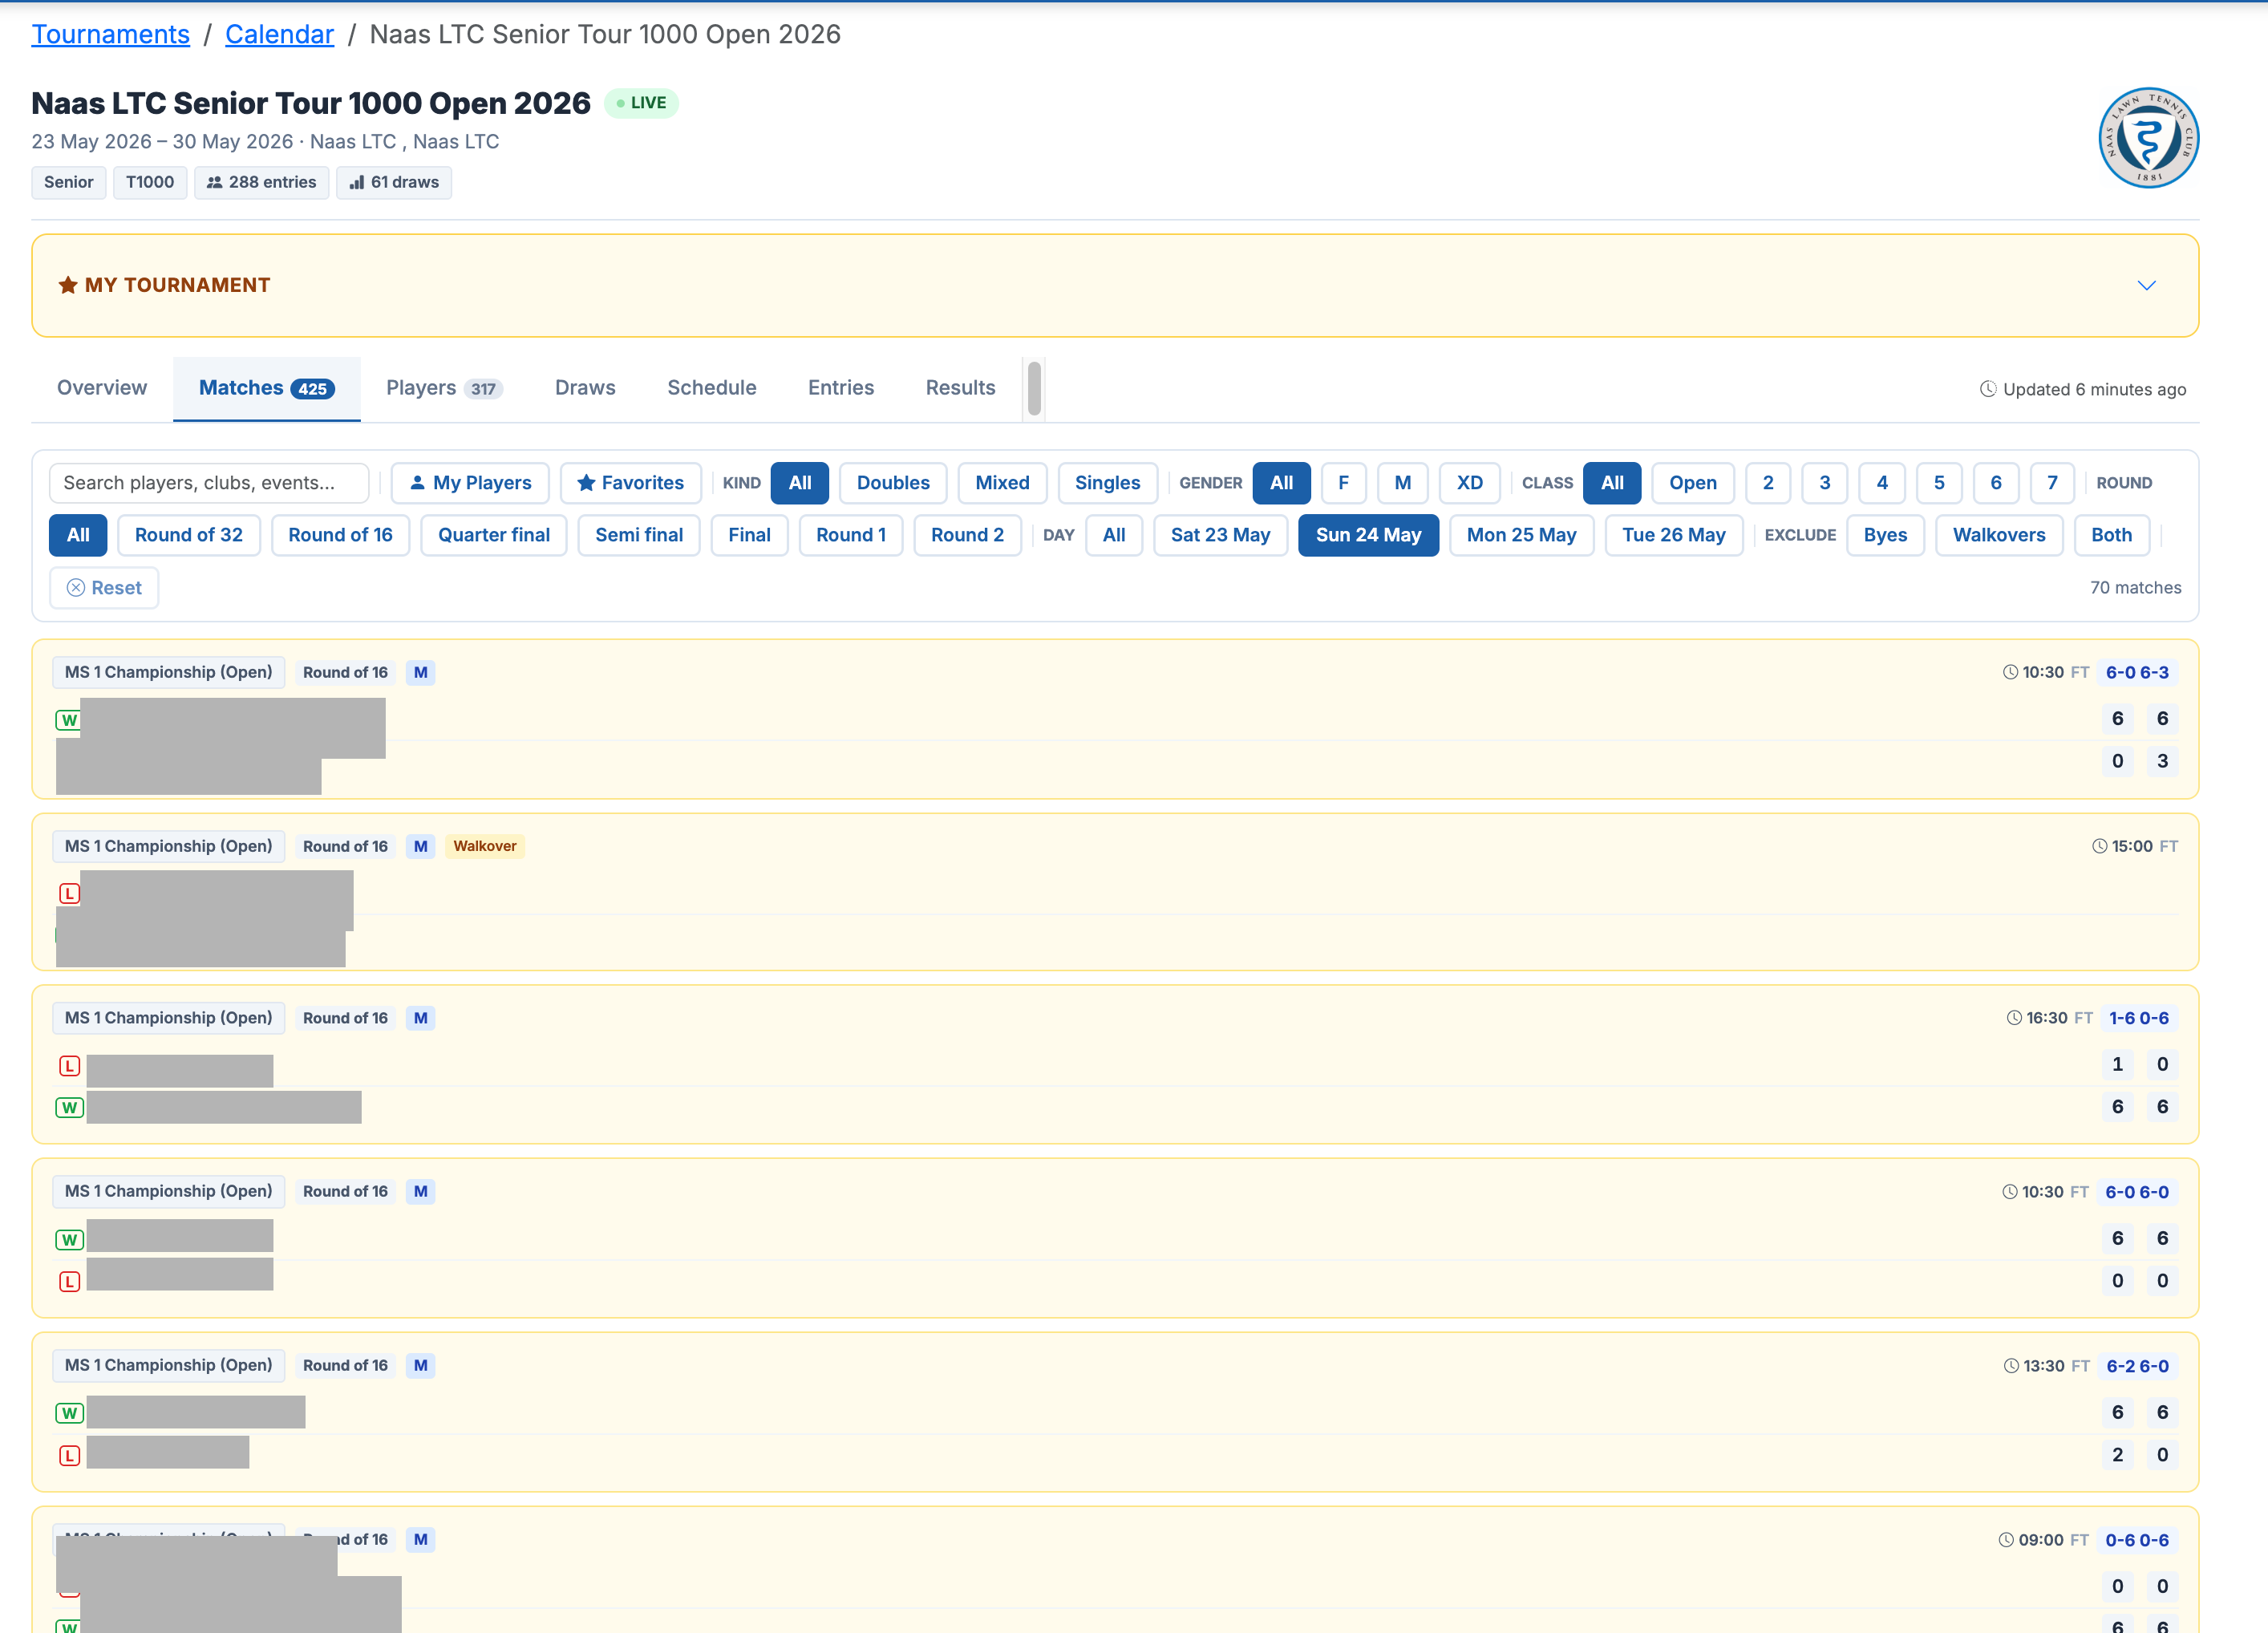Click the 288 entries badge

coord(261,182)
